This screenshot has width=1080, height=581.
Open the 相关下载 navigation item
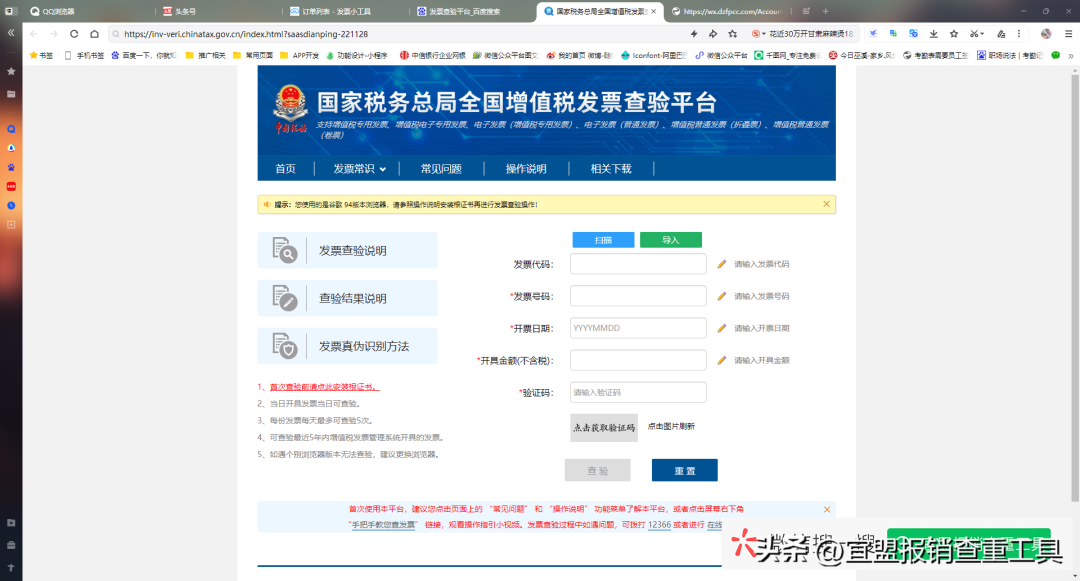tap(611, 169)
